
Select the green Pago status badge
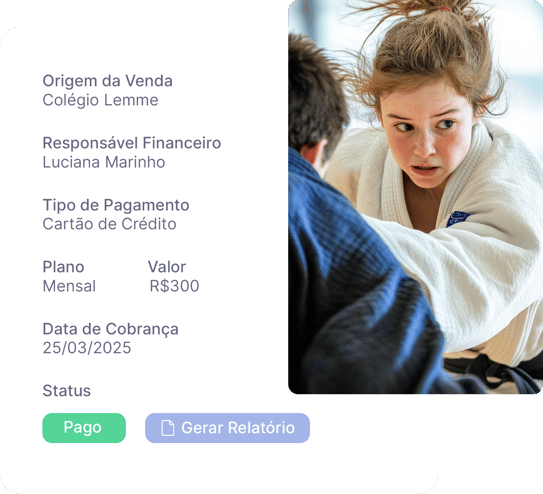click(x=84, y=428)
